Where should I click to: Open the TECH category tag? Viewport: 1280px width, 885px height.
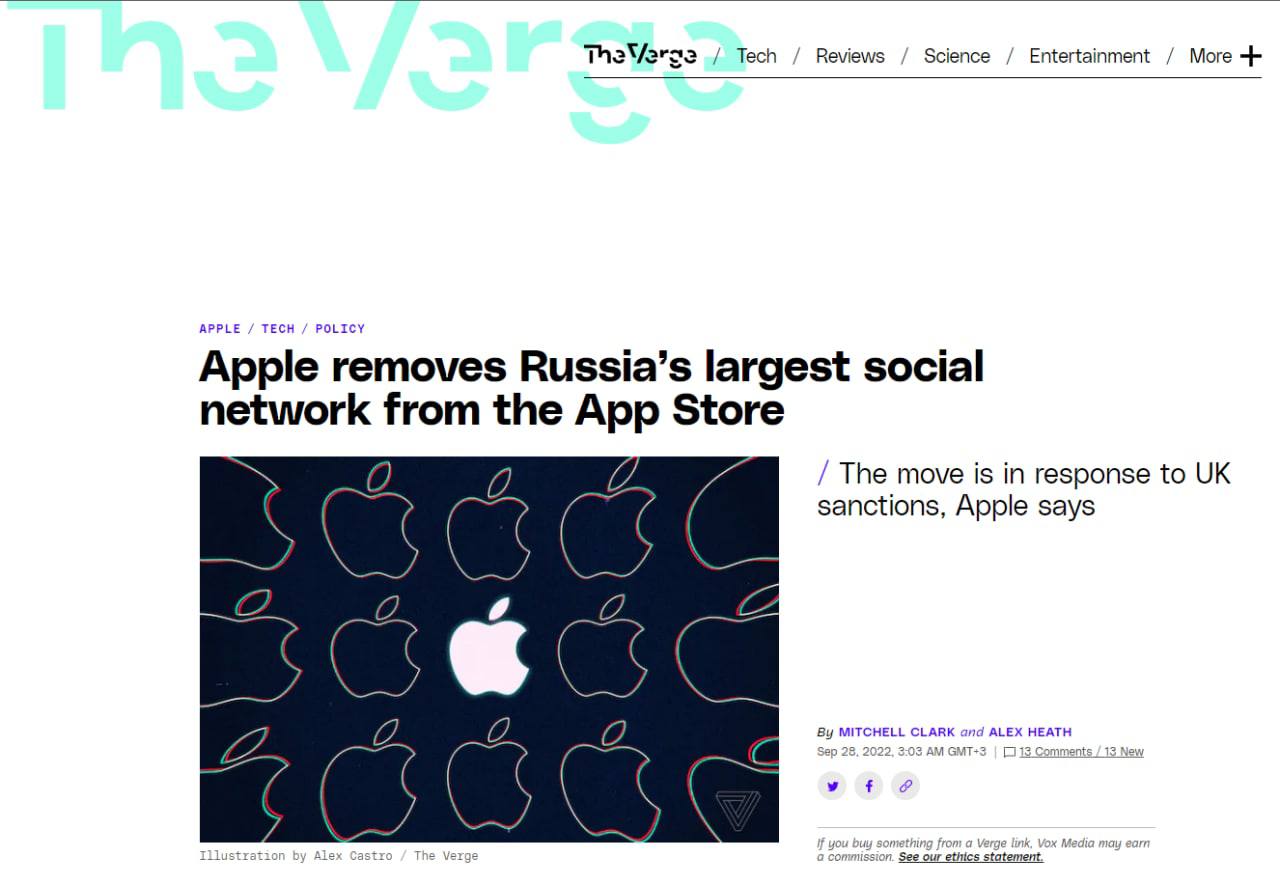(278, 329)
